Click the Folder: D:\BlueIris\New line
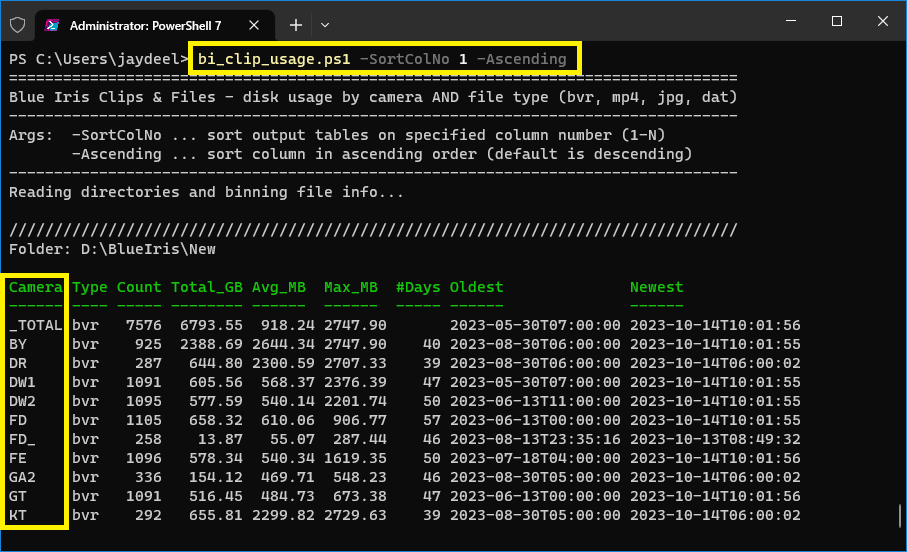 point(112,249)
